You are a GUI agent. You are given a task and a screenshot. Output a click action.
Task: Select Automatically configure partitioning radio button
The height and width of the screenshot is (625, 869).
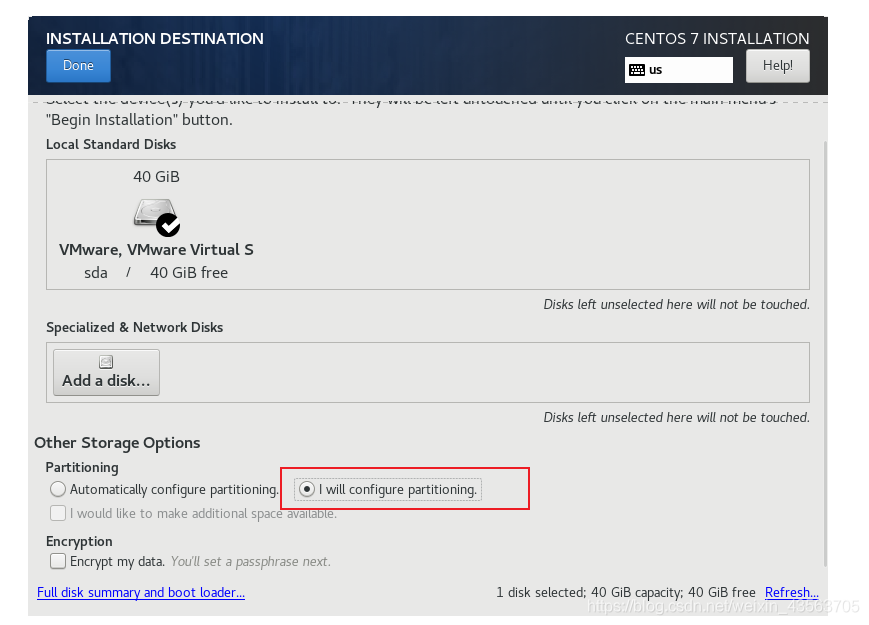pos(58,489)
